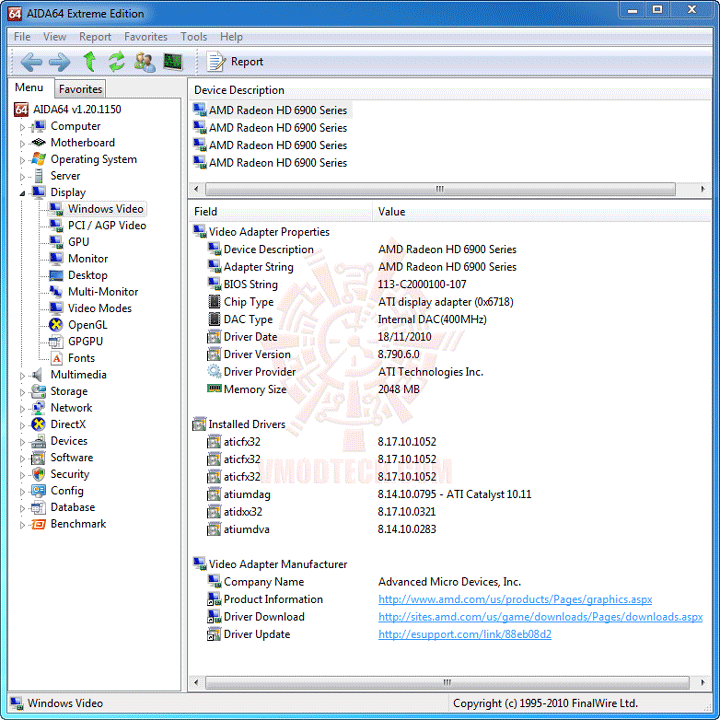The height and width of the screenshot is (720, 720).
Task: Select the OpenGL tree item
Action: tap(78, 325)
